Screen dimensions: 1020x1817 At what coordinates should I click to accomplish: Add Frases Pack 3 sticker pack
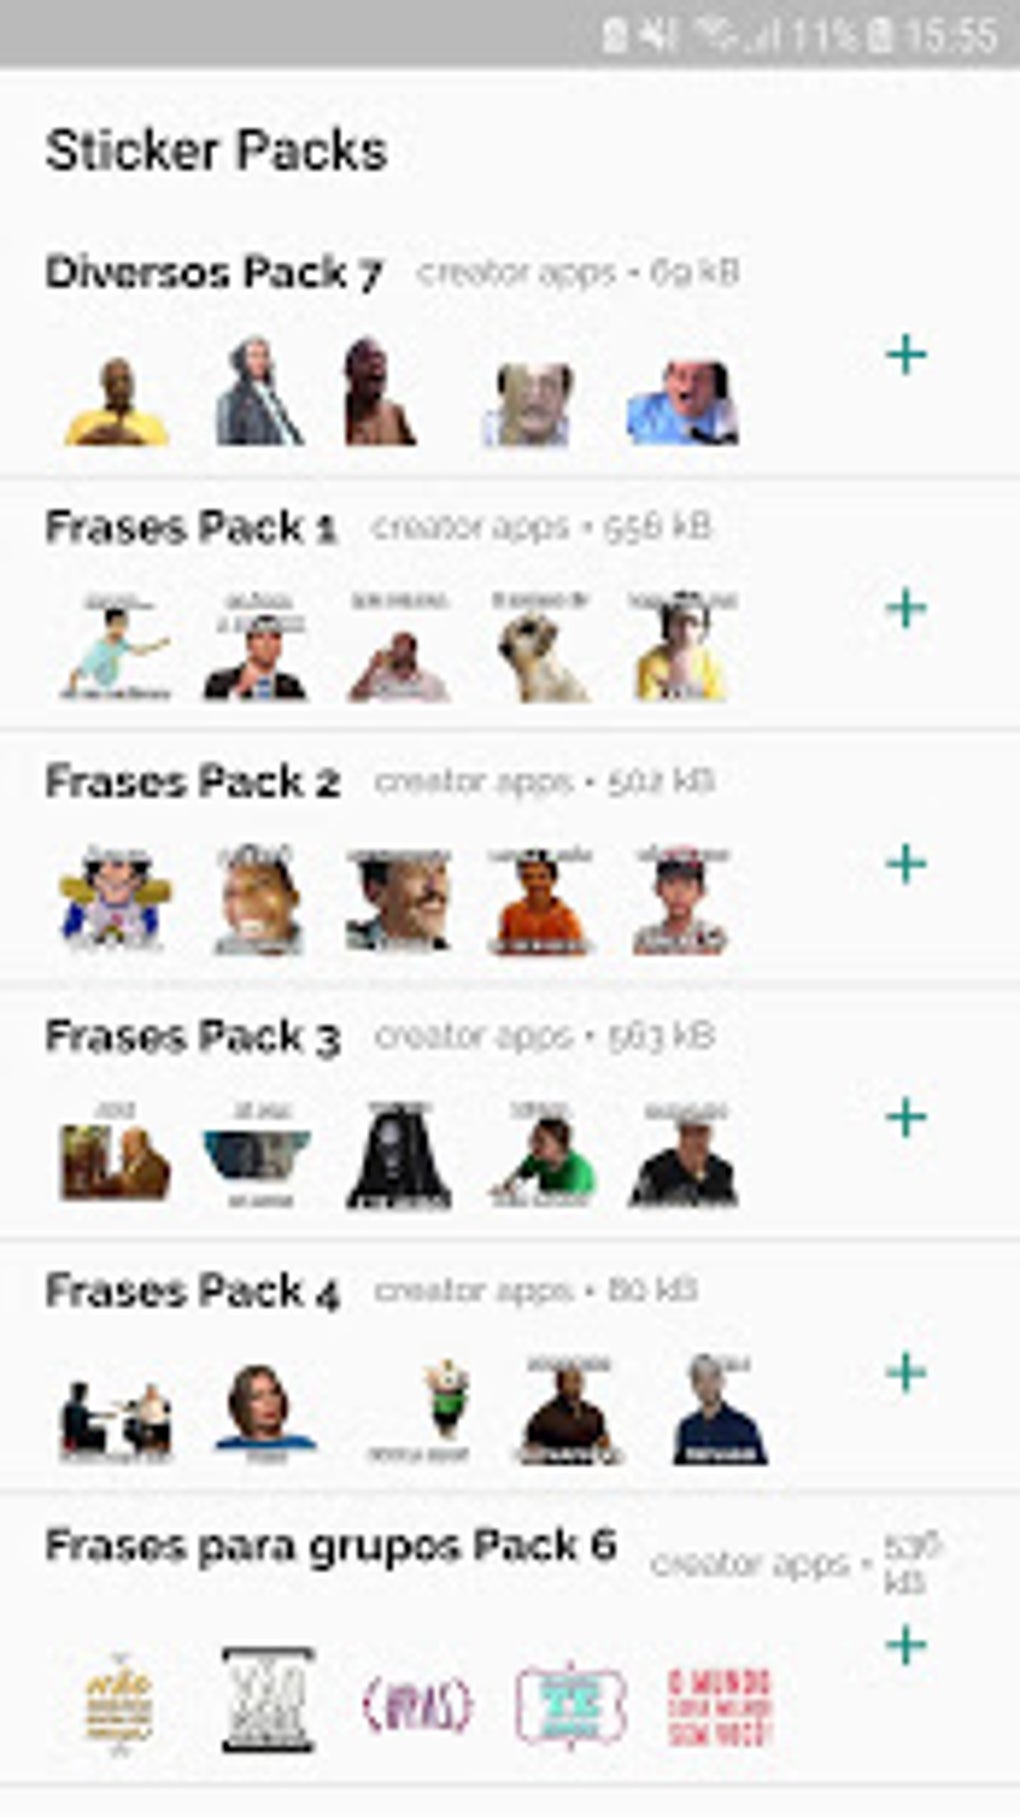(906, 1118)
